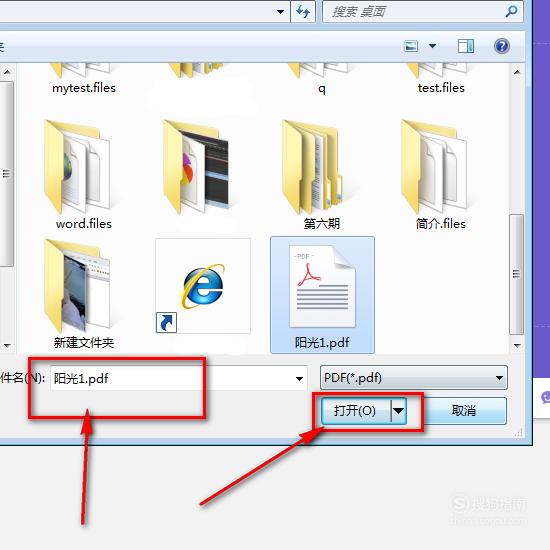Open the address bar history dropdown arrow
Screen dimensions: 550x550
click(280, 12)
